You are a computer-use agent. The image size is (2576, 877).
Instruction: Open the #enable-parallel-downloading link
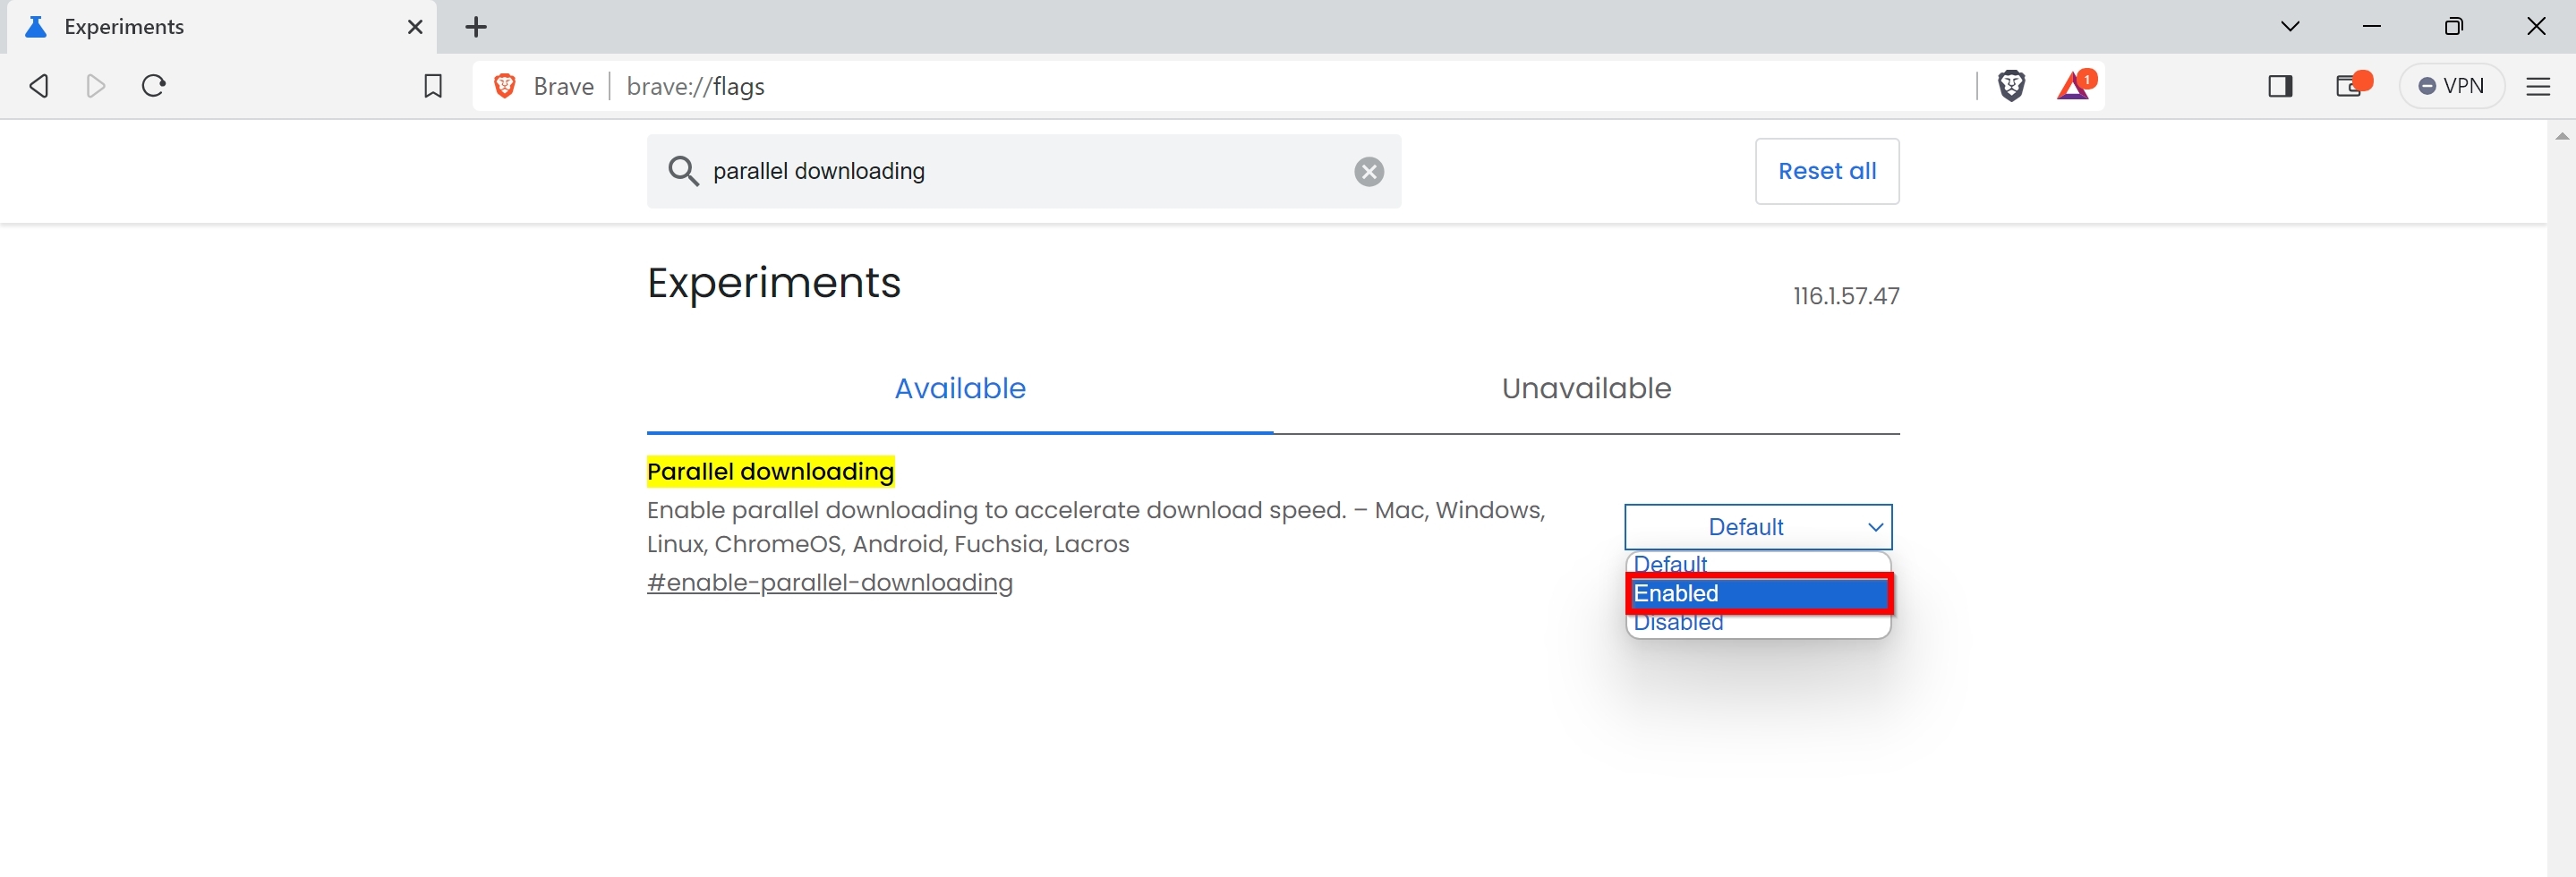coord(829,583)
